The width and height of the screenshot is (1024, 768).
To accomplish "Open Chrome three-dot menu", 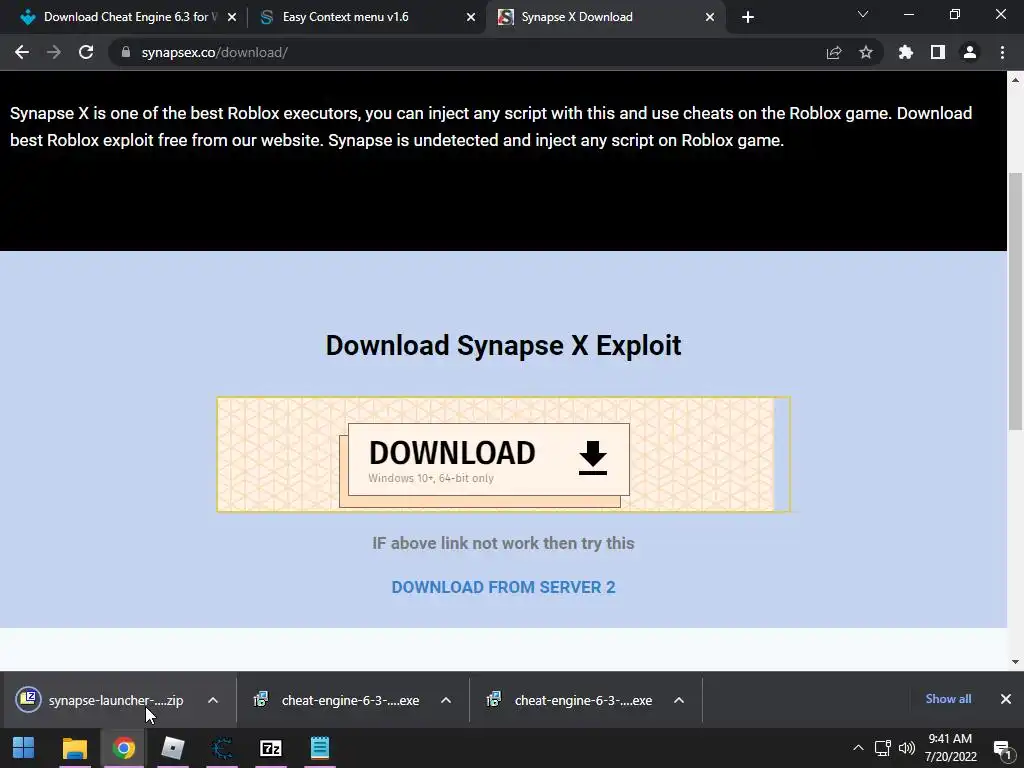I will coord(1002,52).
